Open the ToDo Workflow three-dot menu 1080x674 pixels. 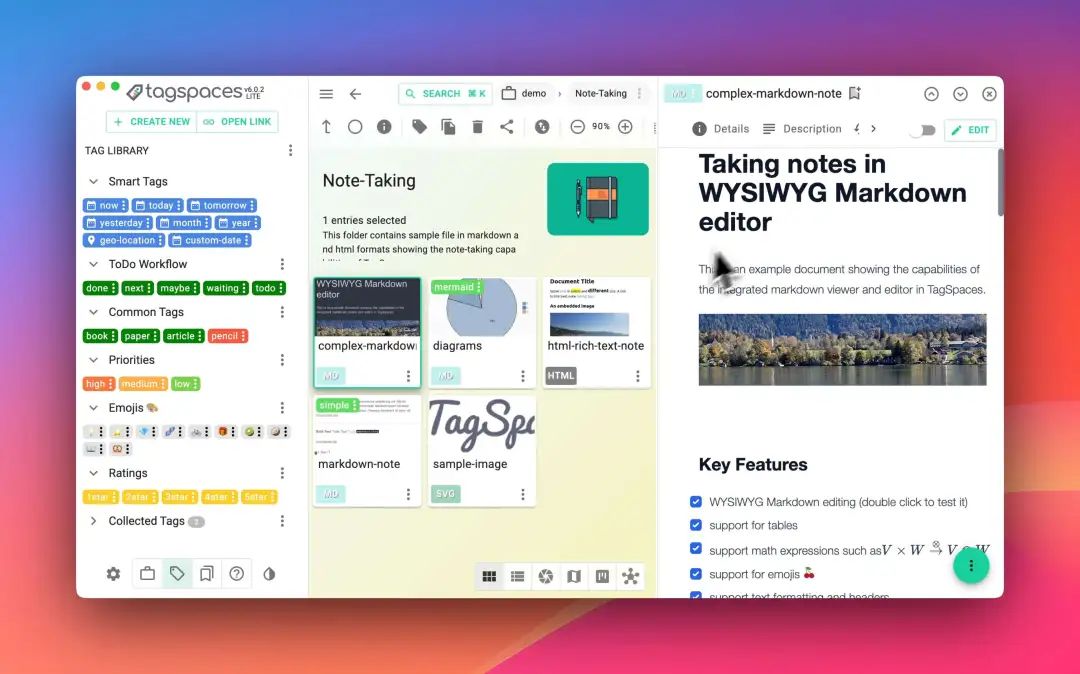[x=282, y=264]
